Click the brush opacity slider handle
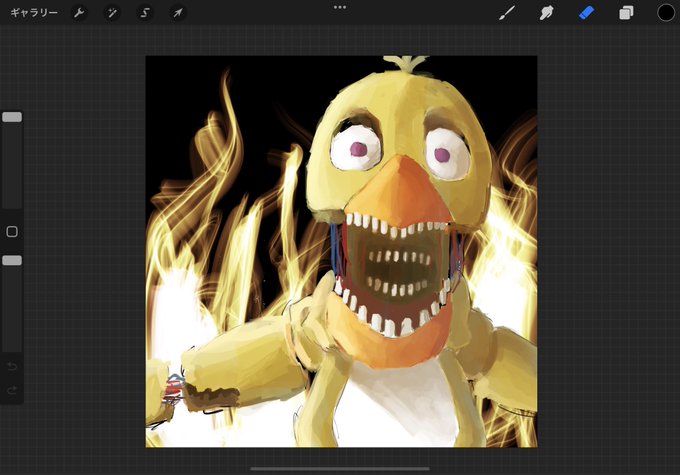Image resolution: width=680 pixels, height=475 pixels. (x=12, y=260)
